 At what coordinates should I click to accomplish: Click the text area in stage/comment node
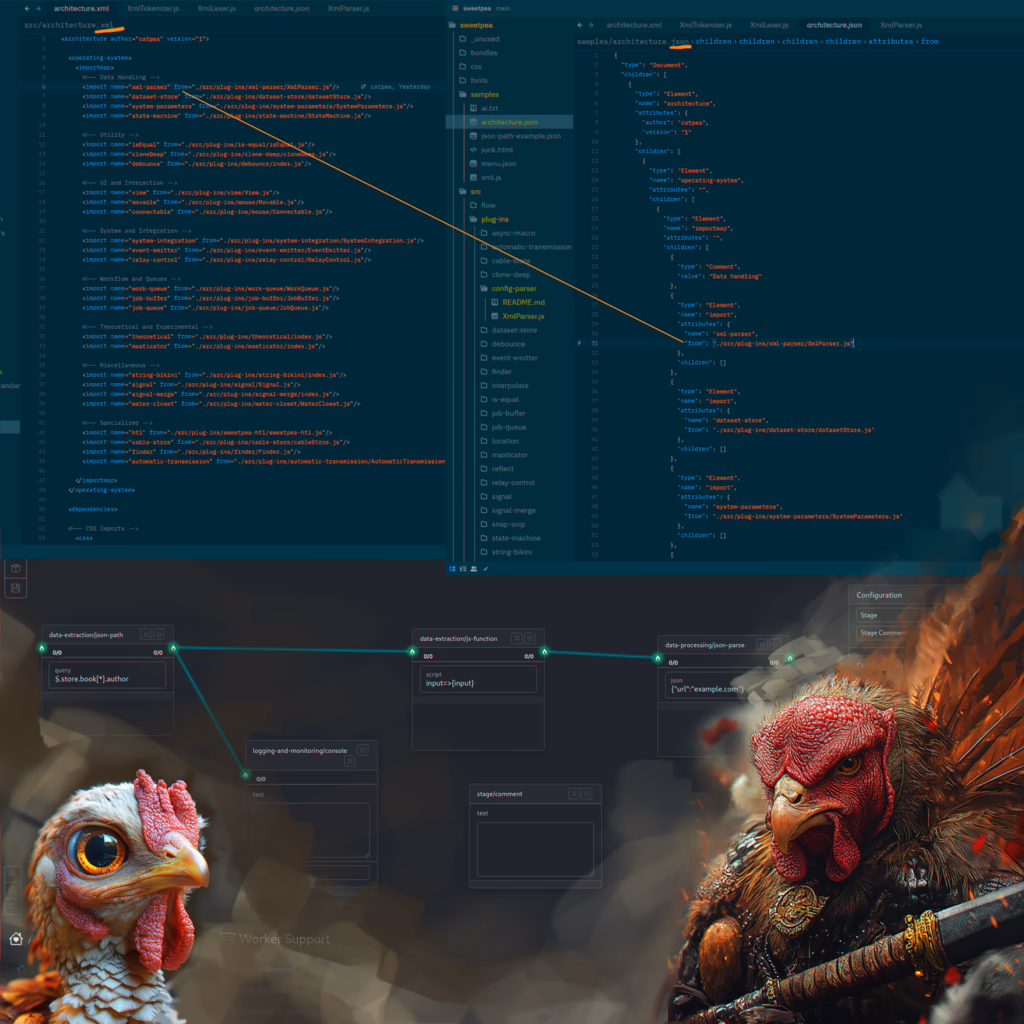coord(534,849)
